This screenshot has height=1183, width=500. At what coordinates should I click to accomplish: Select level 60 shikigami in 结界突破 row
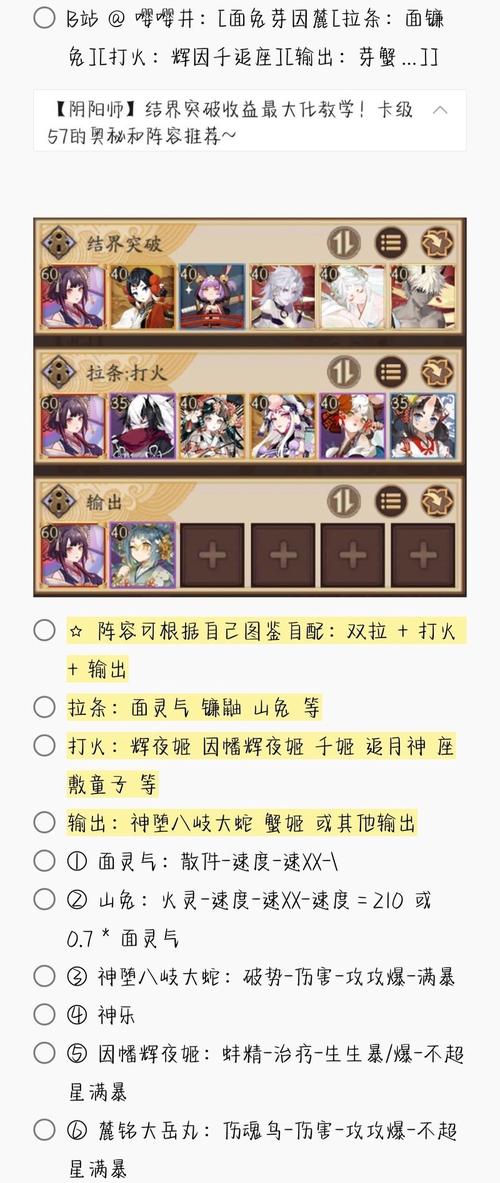coord(72,297)
